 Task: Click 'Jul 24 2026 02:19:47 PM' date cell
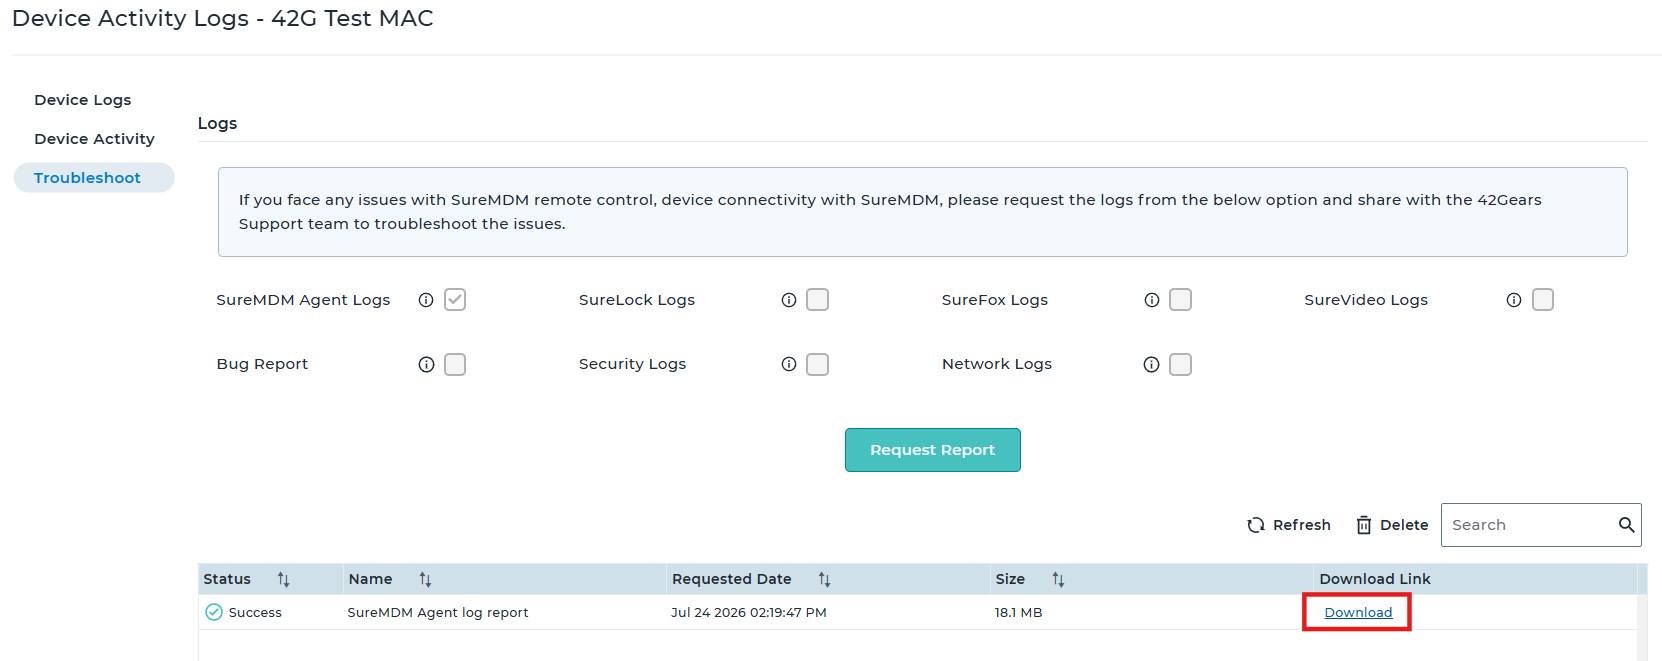749,612
